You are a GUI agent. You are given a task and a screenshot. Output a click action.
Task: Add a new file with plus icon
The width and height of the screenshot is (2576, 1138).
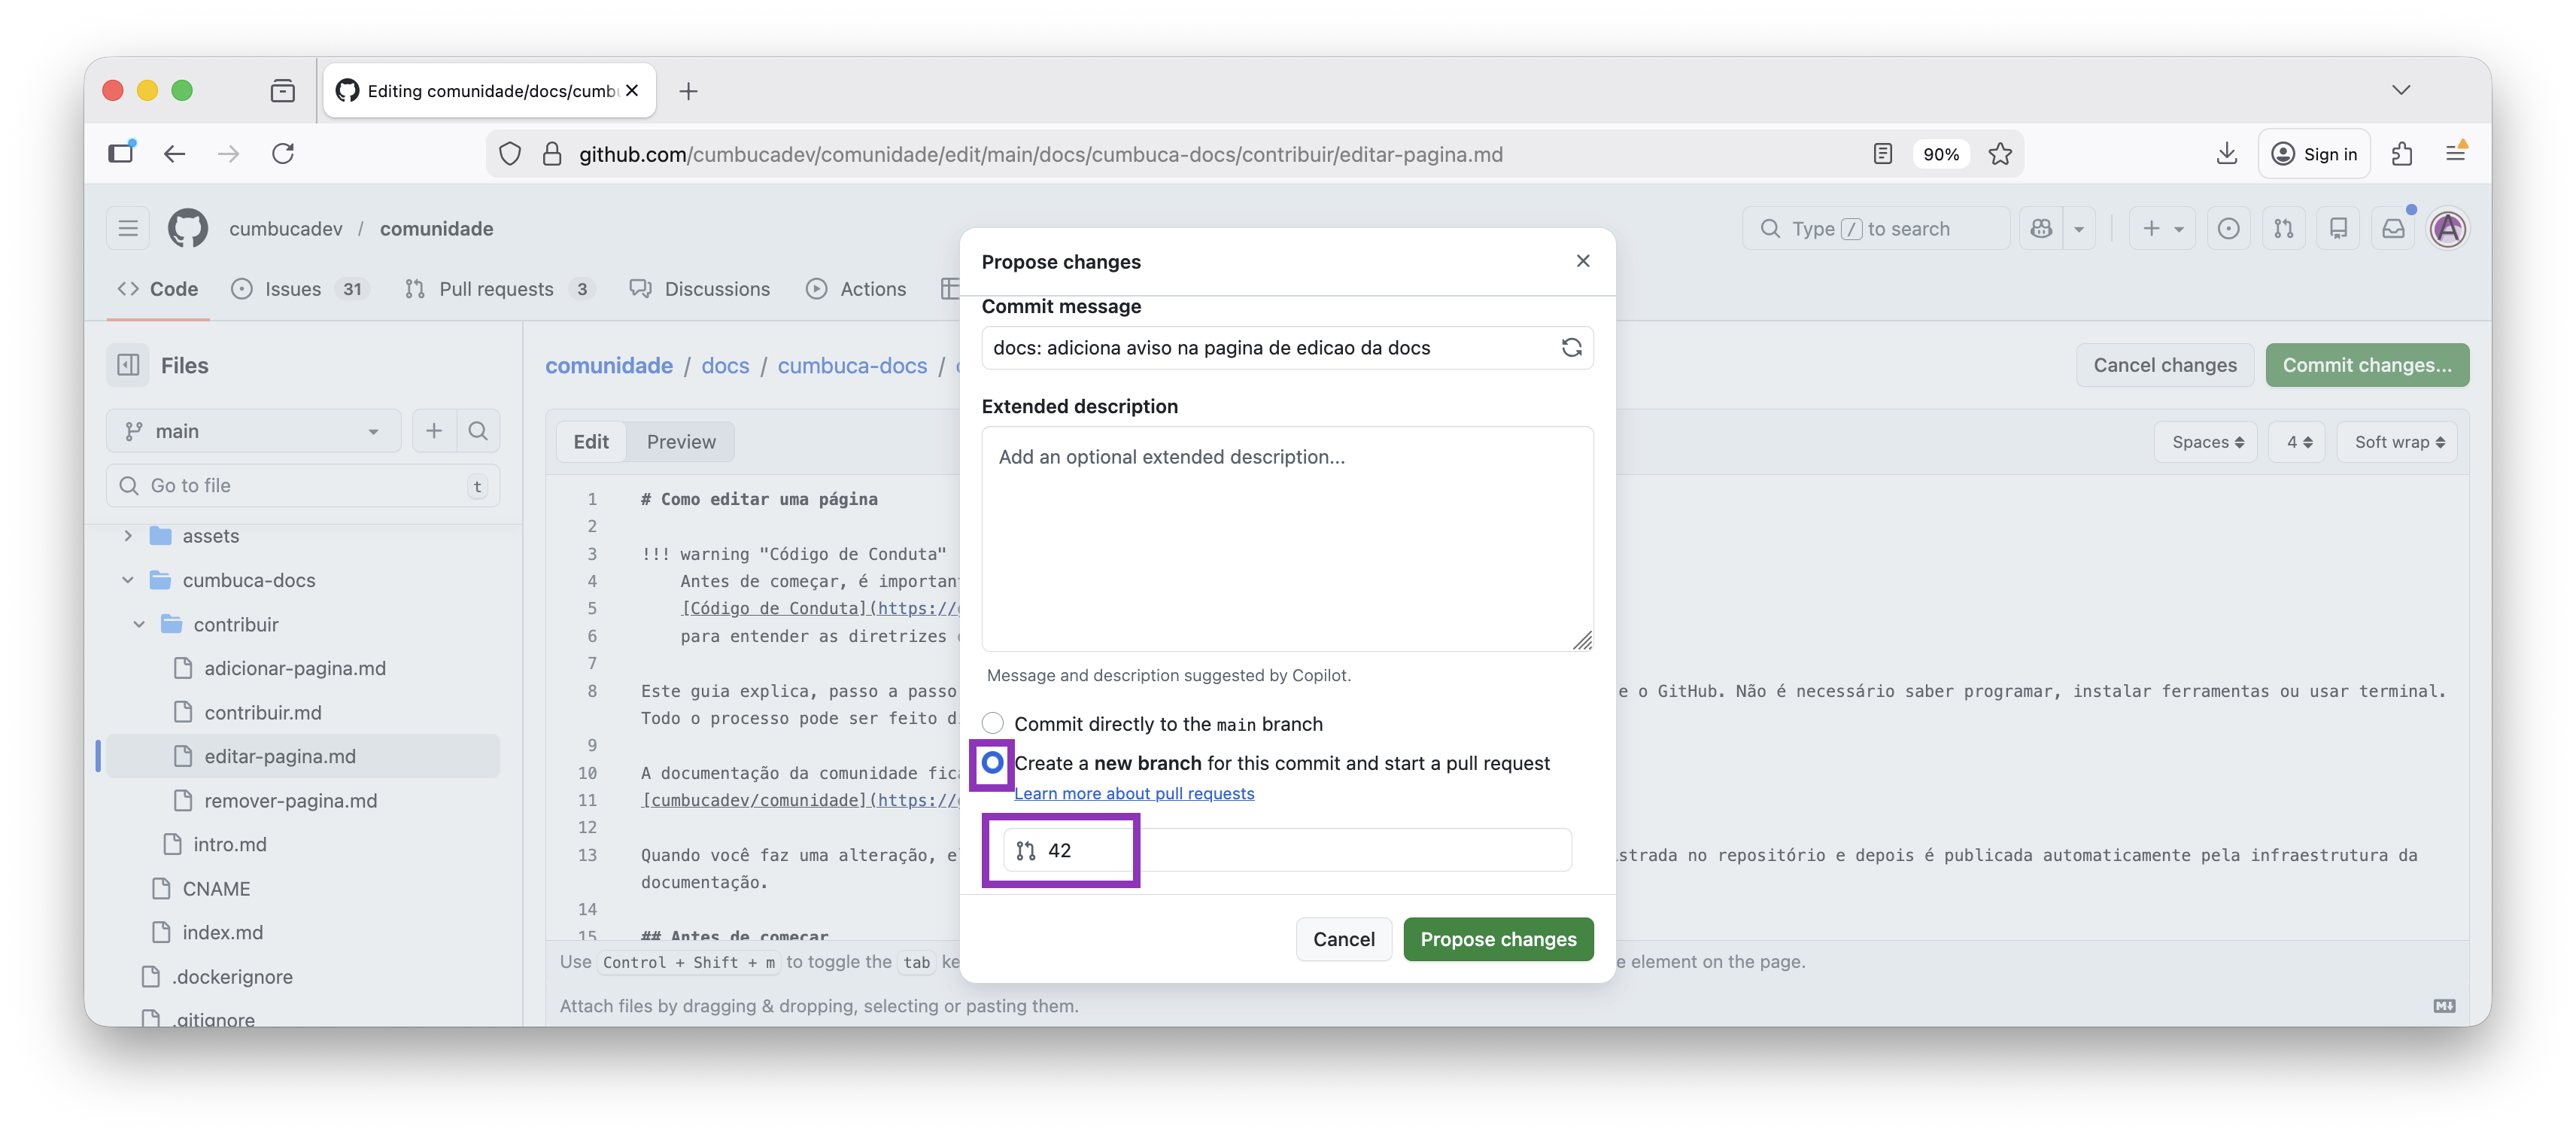coord(434,431)
